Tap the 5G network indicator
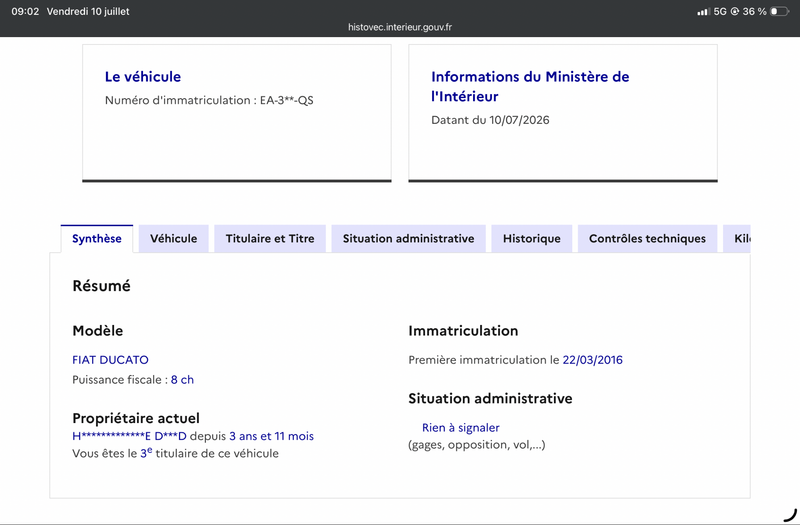 pos(720,11)
